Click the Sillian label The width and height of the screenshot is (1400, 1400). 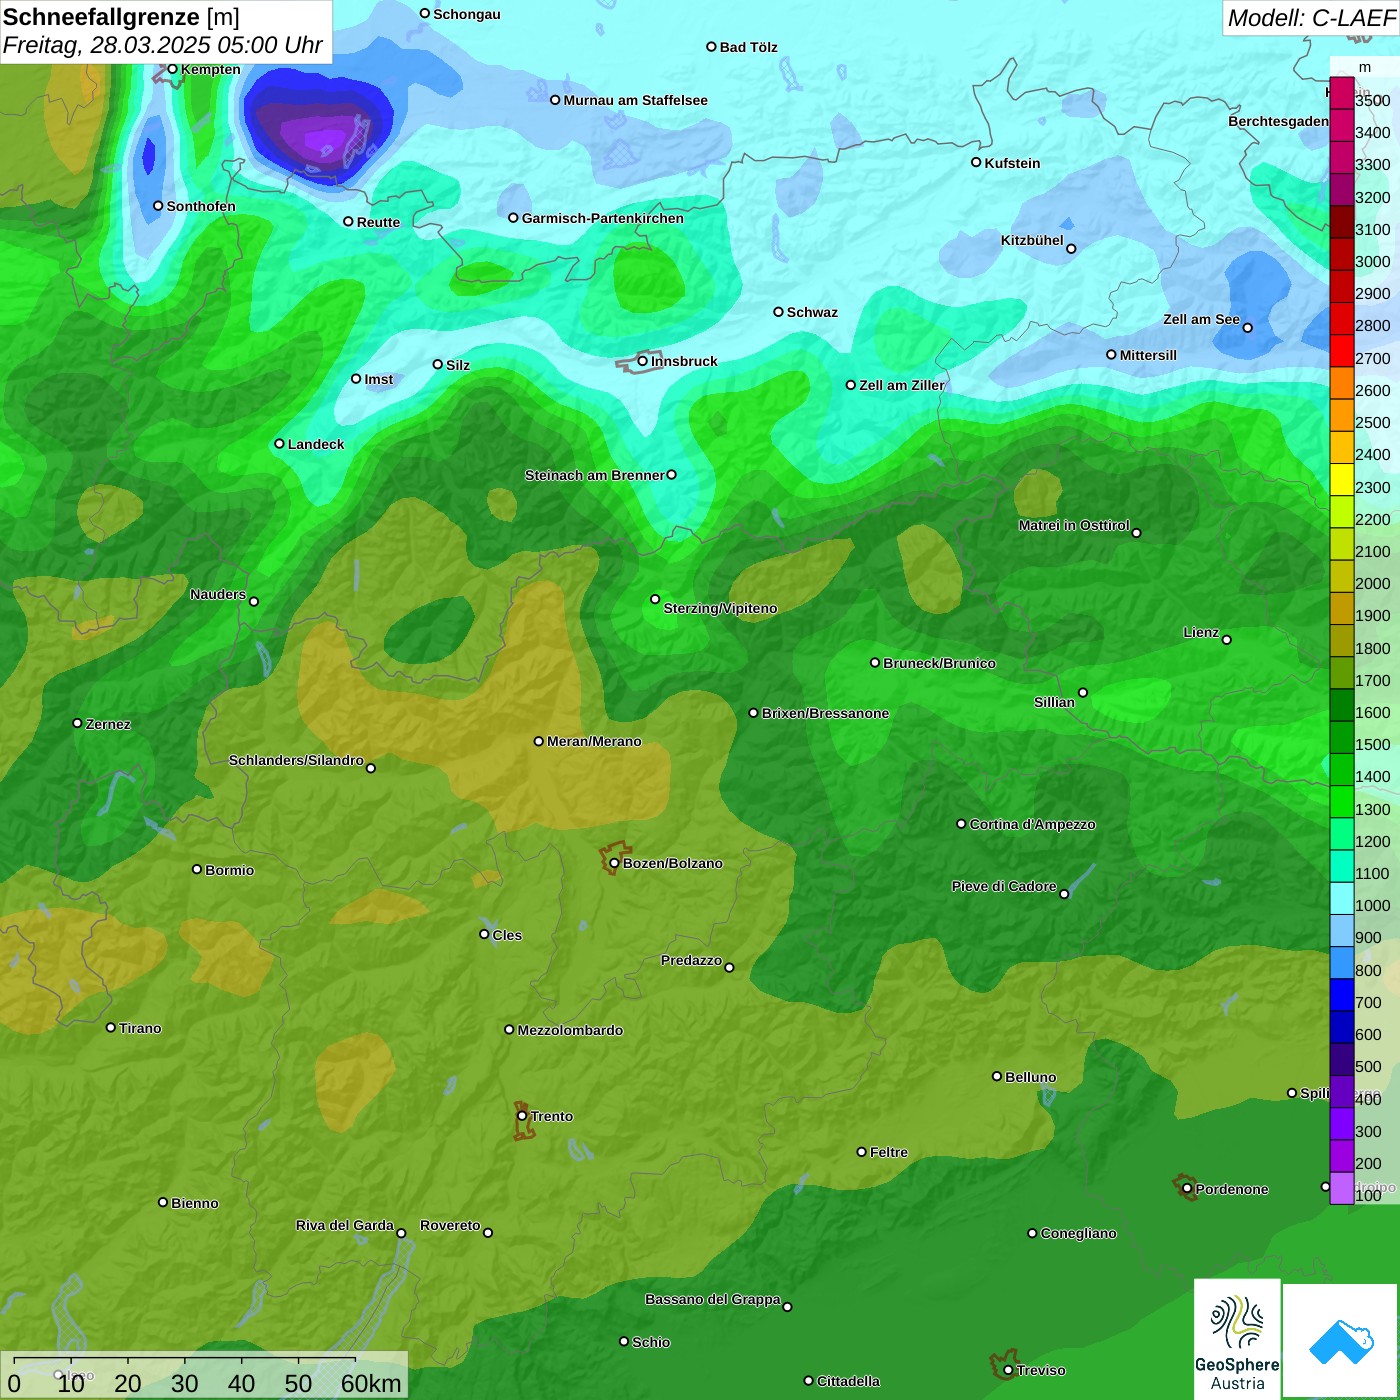tap(1054, 702)
